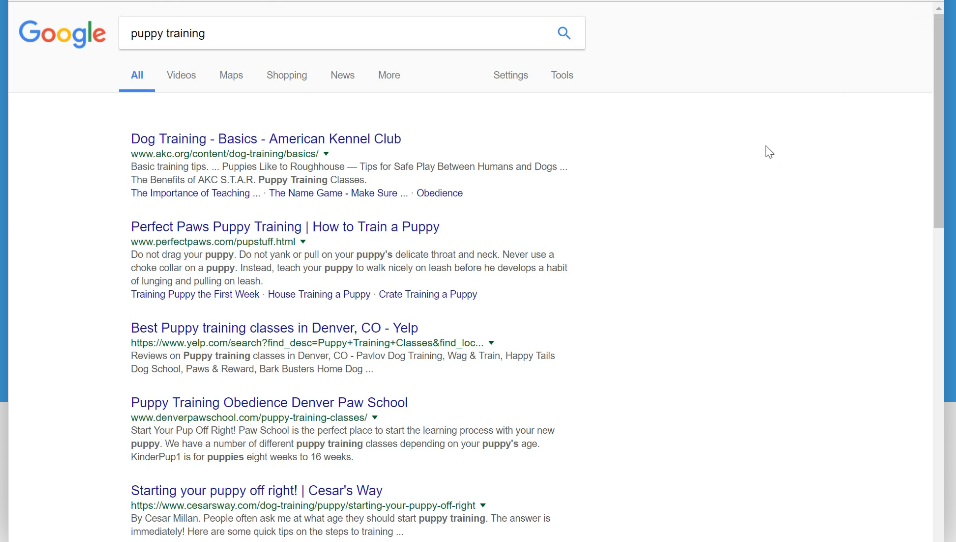
Task: Go to the Shopping tab
Action: point(287,75)
